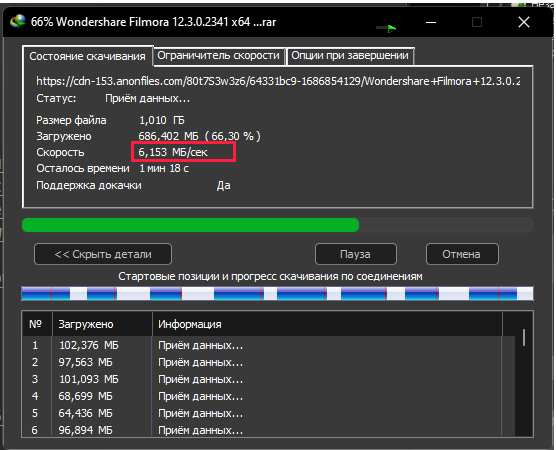Minimize the download window

point(431,22)
